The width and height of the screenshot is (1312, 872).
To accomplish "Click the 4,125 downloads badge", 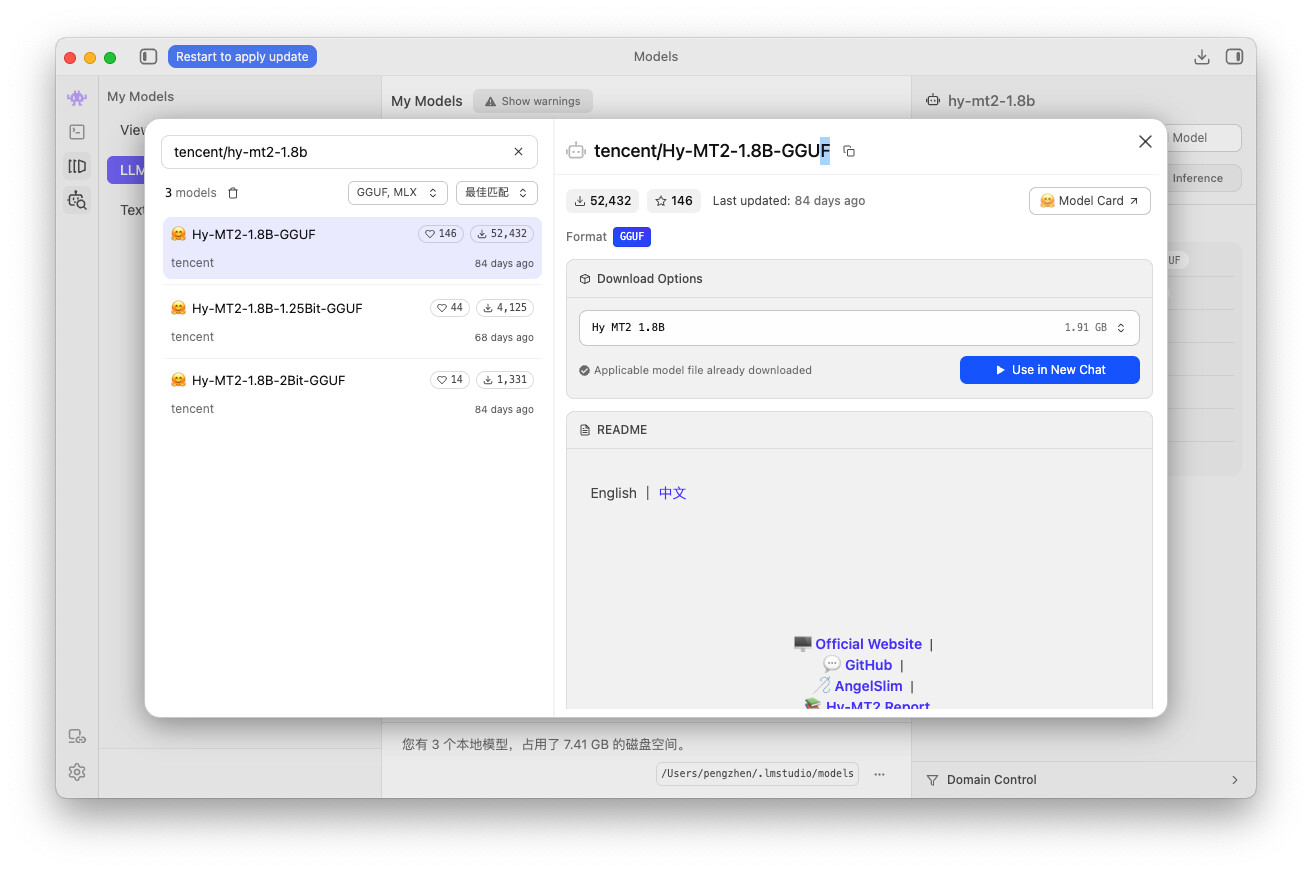I will pos(505,308).
